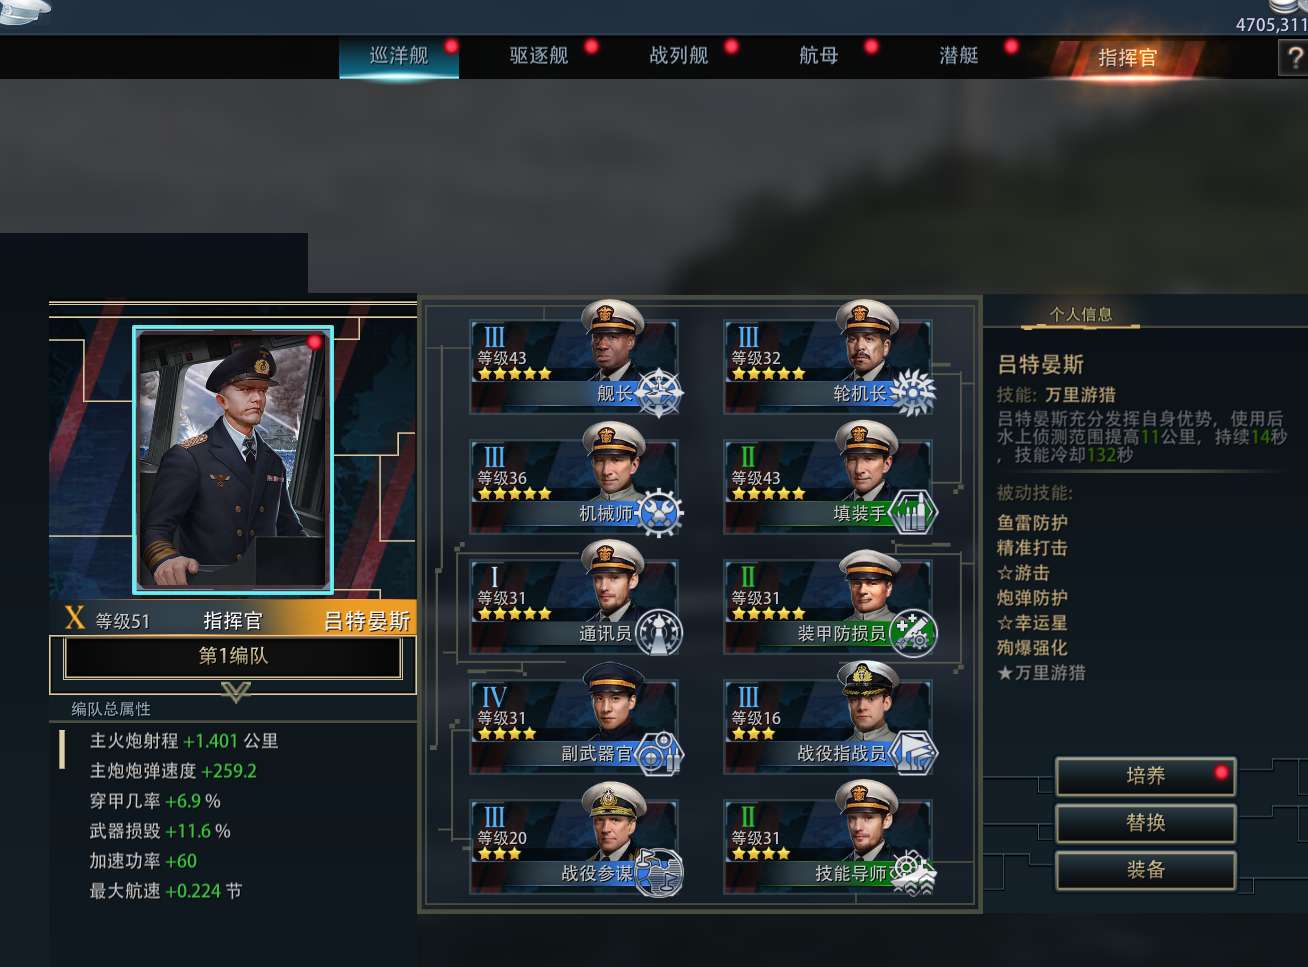This screenshot has height=967, width=1308.
Task: Click the 副武器官 gun turret icon
Action: tap(659, 753)
